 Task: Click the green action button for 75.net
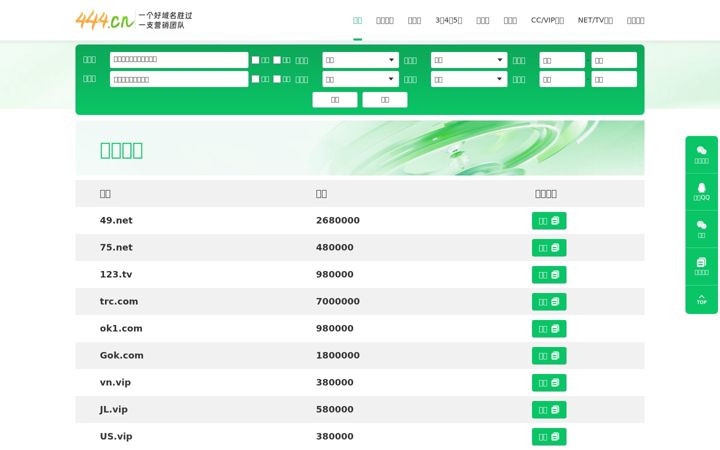point(549,248)
